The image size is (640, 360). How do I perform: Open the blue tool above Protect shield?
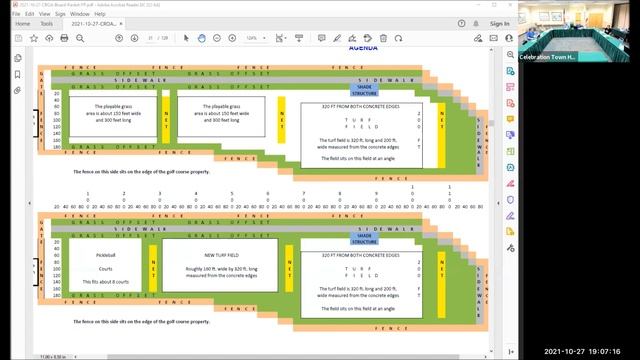click(510, 167)
